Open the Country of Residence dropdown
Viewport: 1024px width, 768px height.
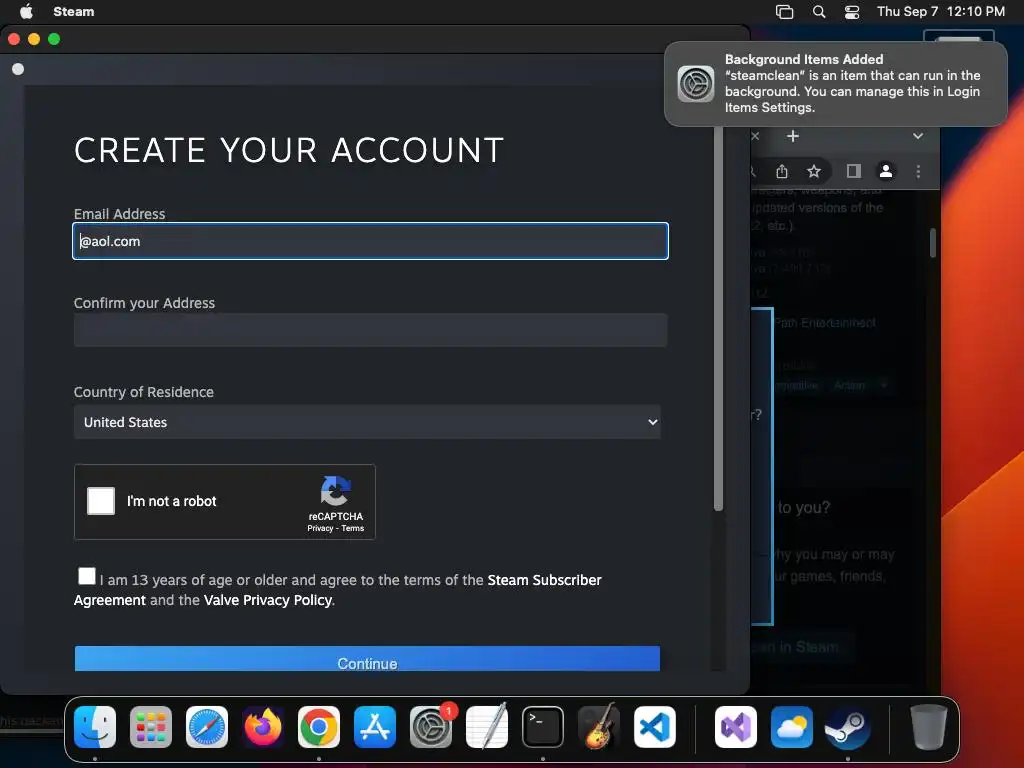pos(367,422)
